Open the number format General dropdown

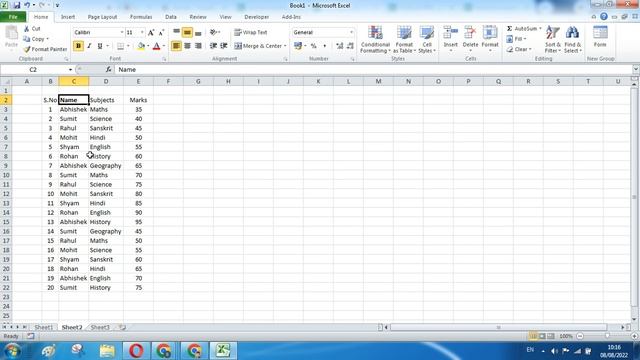(351, 32)
